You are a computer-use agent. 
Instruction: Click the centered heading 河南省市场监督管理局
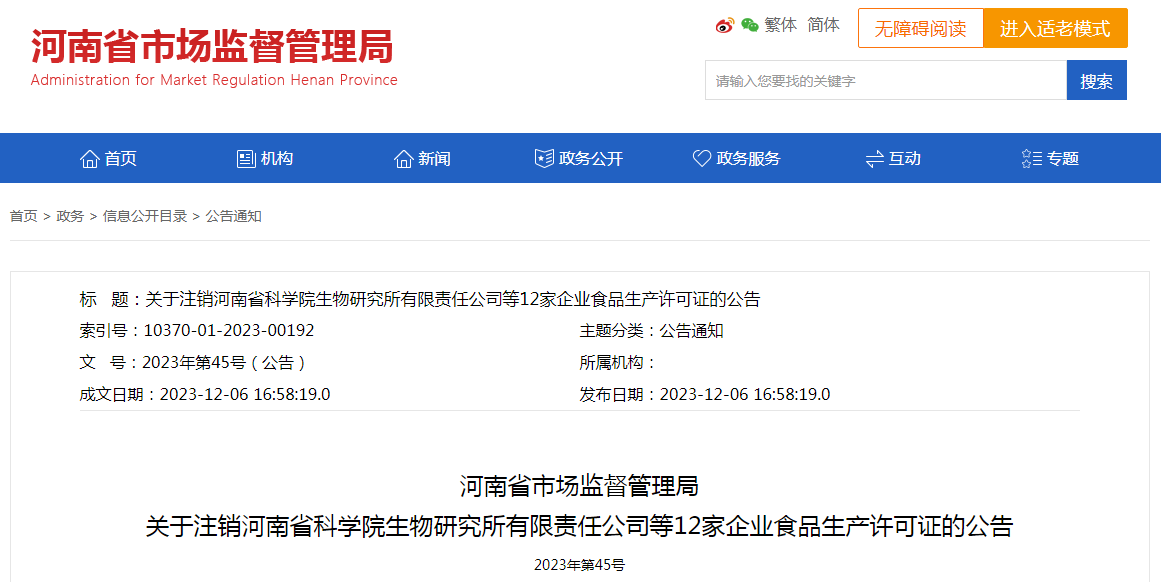(x=579, y=486)
